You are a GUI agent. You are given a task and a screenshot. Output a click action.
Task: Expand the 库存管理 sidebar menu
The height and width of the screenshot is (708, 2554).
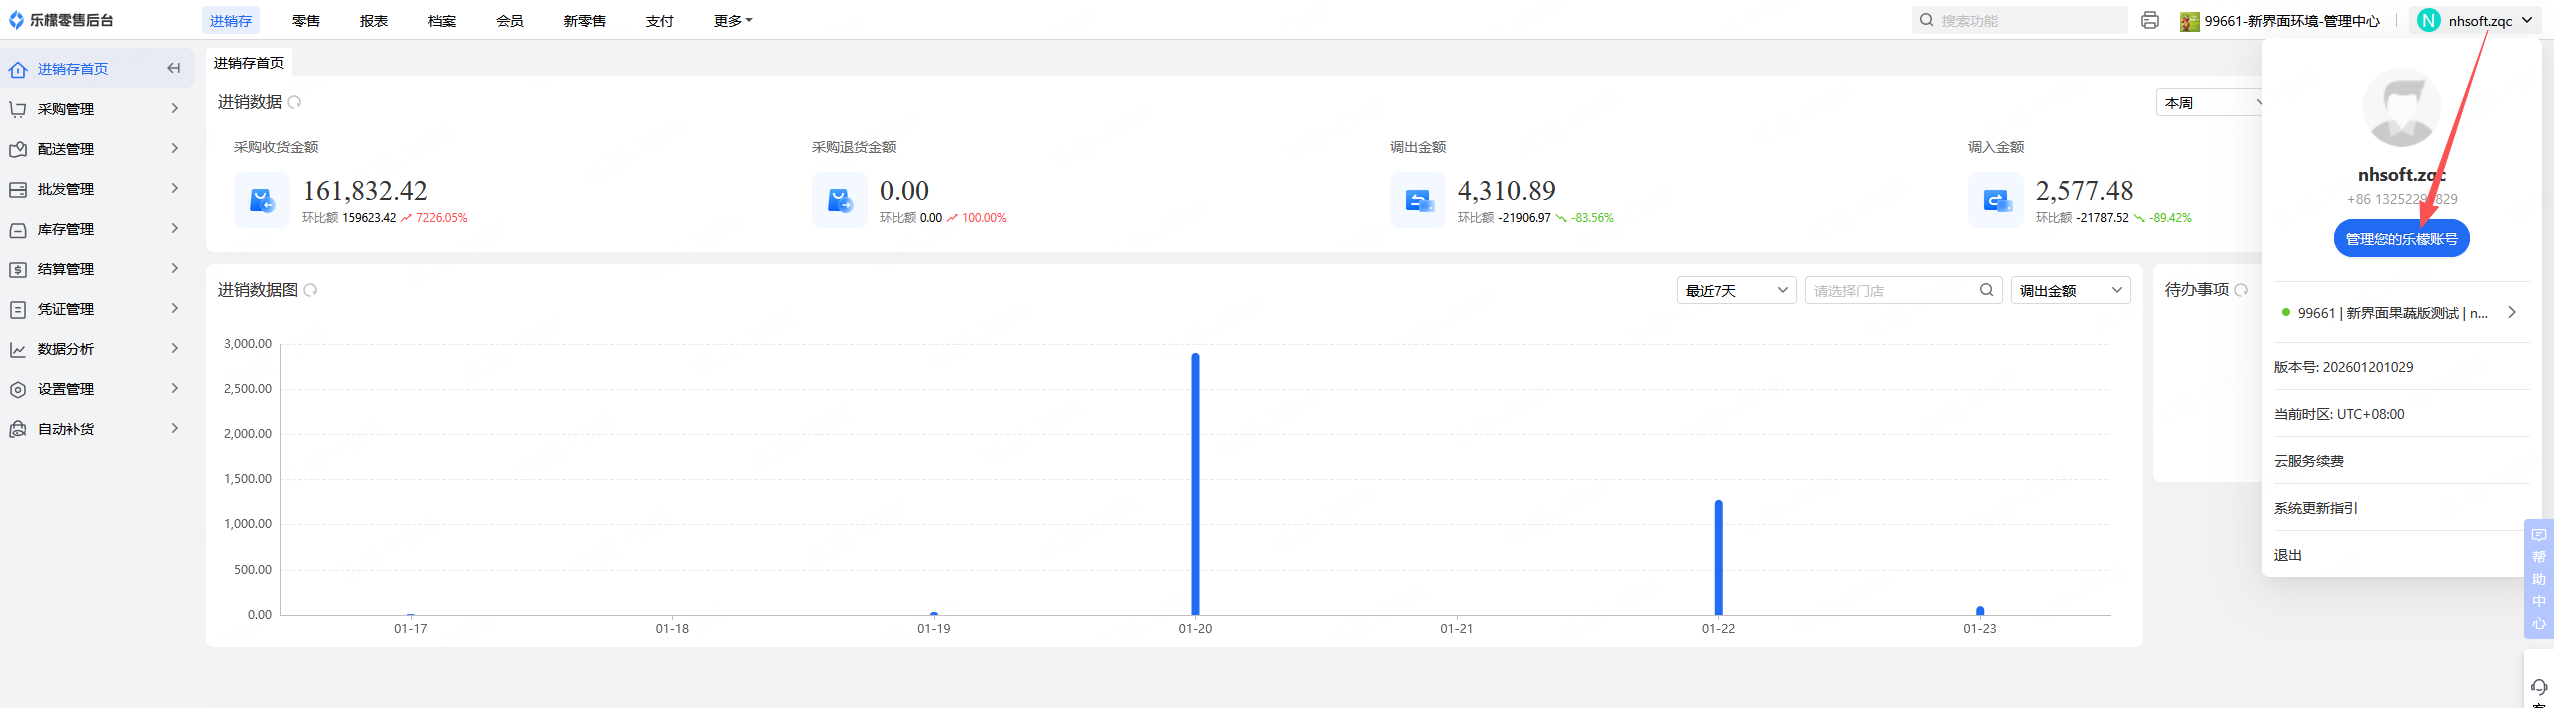click(x=95, y=229)
